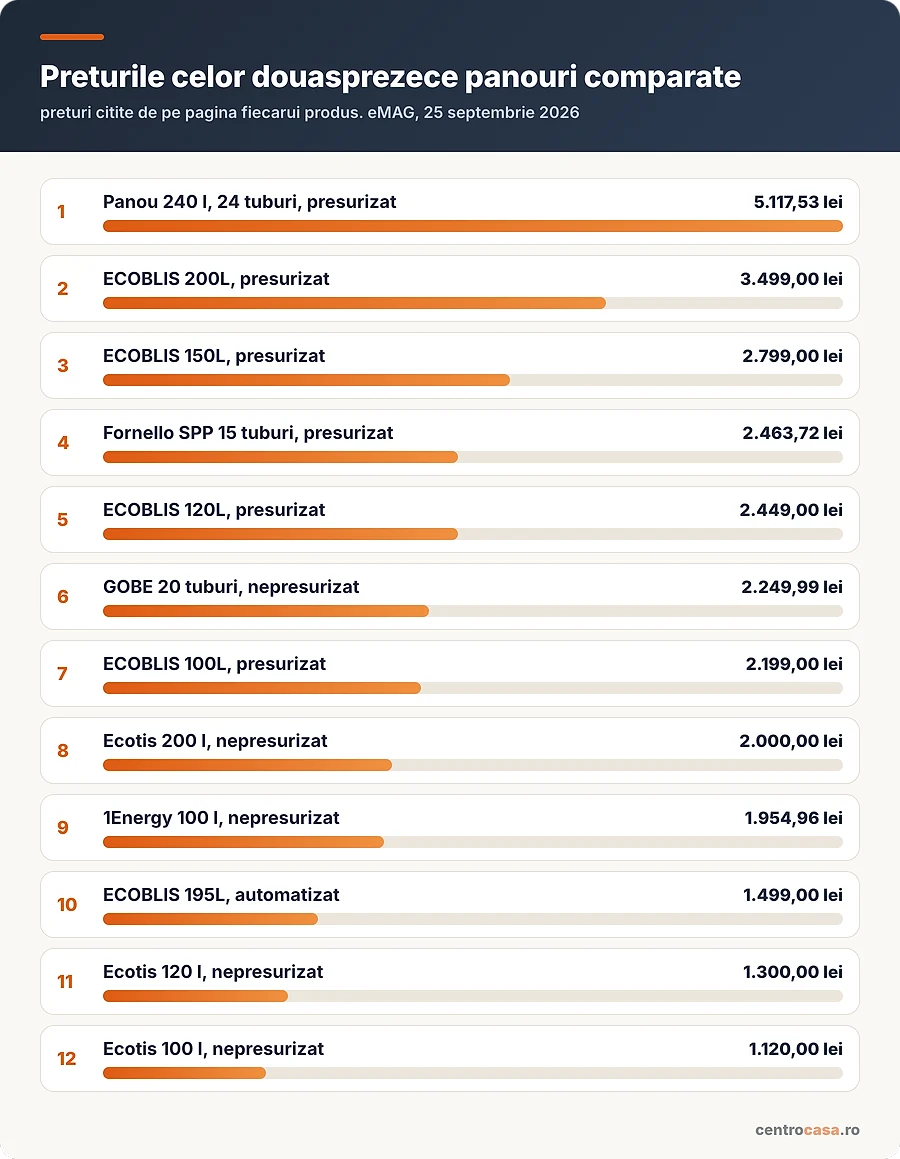Visit the centrocasa.ro footer link

tap(807, 1129)
